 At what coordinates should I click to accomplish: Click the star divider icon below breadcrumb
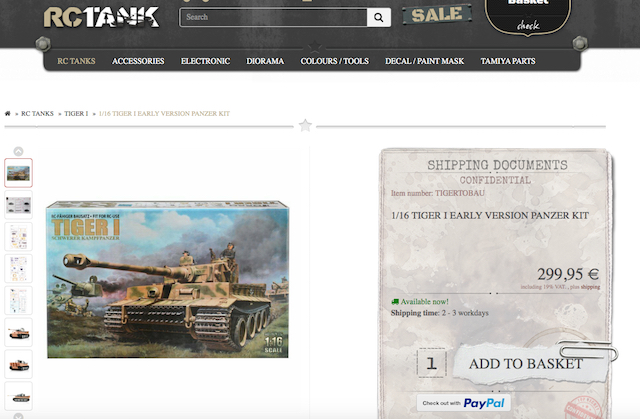pyautogui.click(x=305, y=125)
